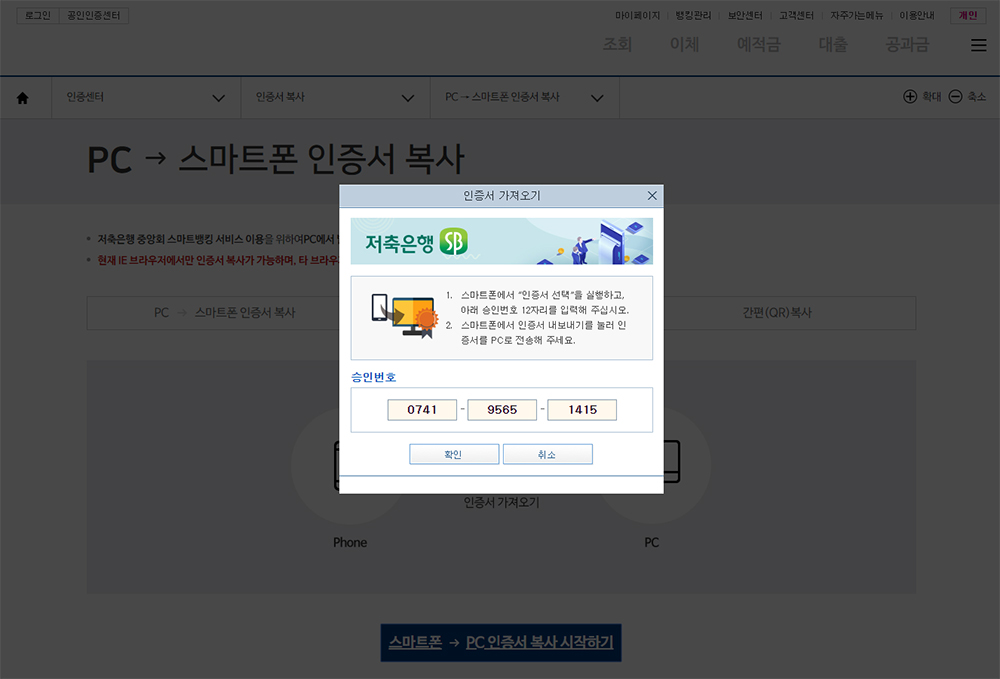This screenshot has height=679, width=1000.
Task: Expand the 인증서 복사 breadcrumb dropdown
Action: [x=407, y=97]
